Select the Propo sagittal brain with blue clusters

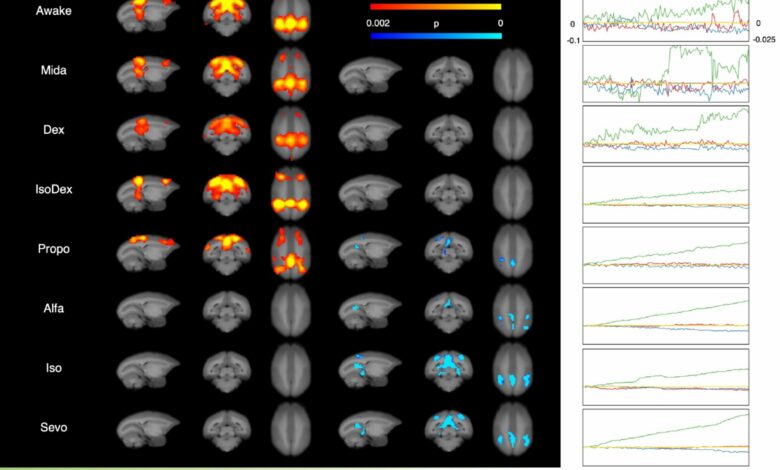(371, 253)
